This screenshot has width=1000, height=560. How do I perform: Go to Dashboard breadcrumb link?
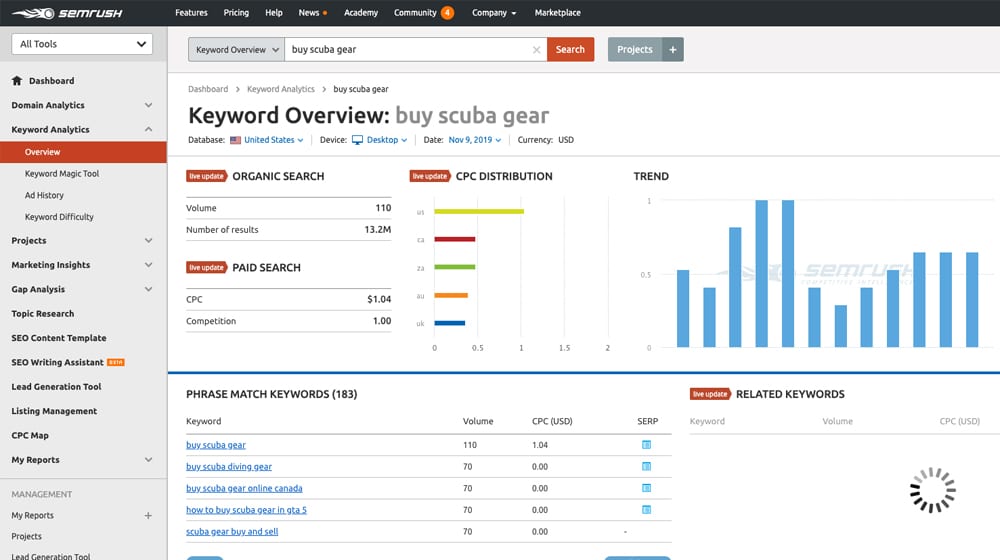tap(208, 89)
